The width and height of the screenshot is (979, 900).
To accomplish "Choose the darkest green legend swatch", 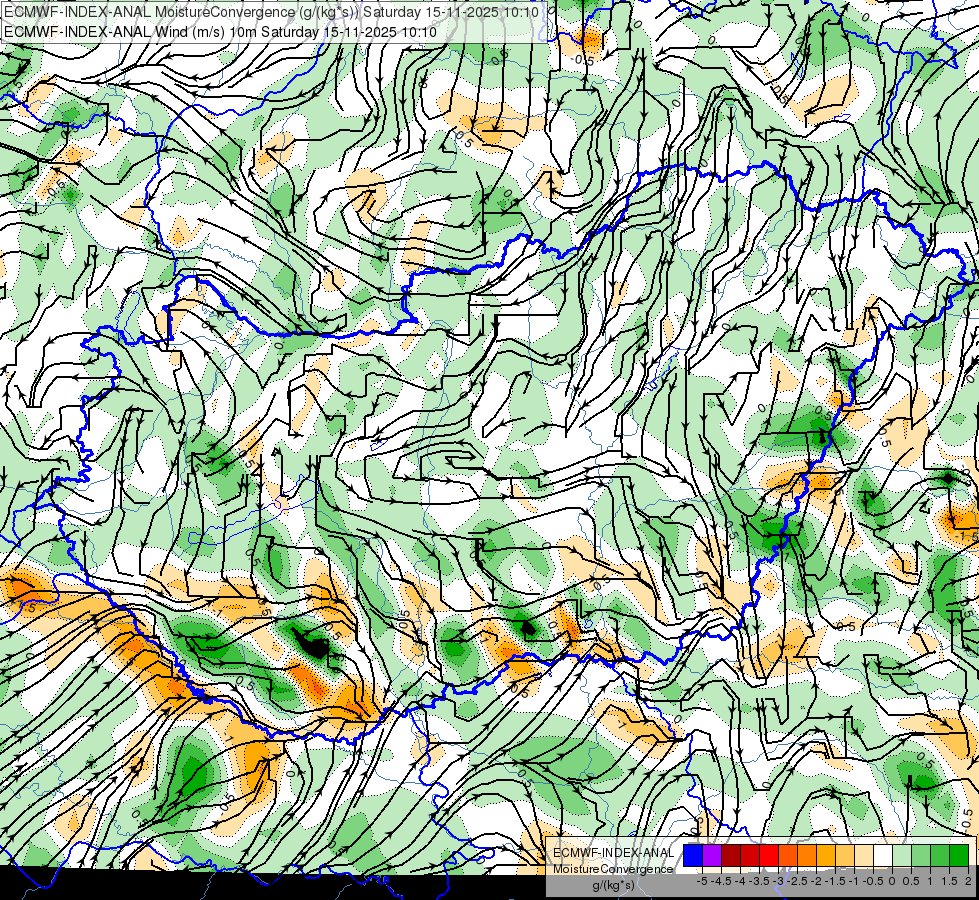I will (x=959, y=855).
